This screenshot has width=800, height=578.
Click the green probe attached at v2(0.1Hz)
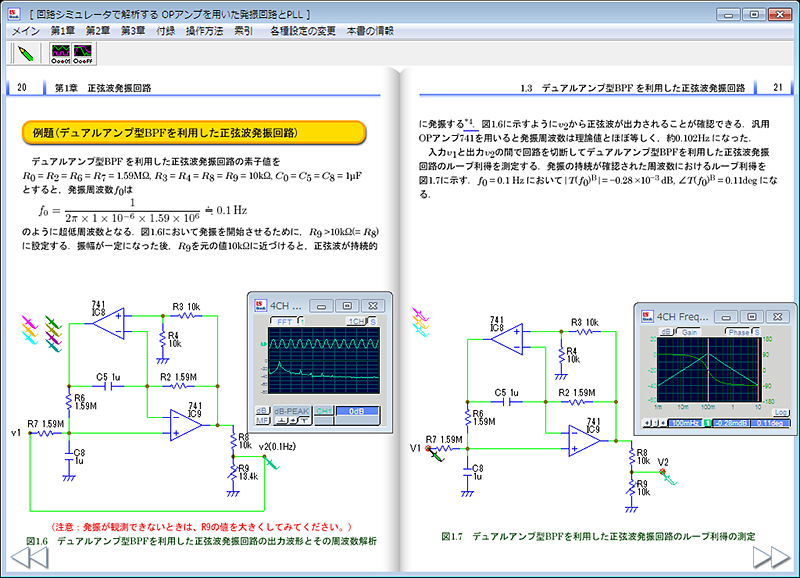pos(272,463)
